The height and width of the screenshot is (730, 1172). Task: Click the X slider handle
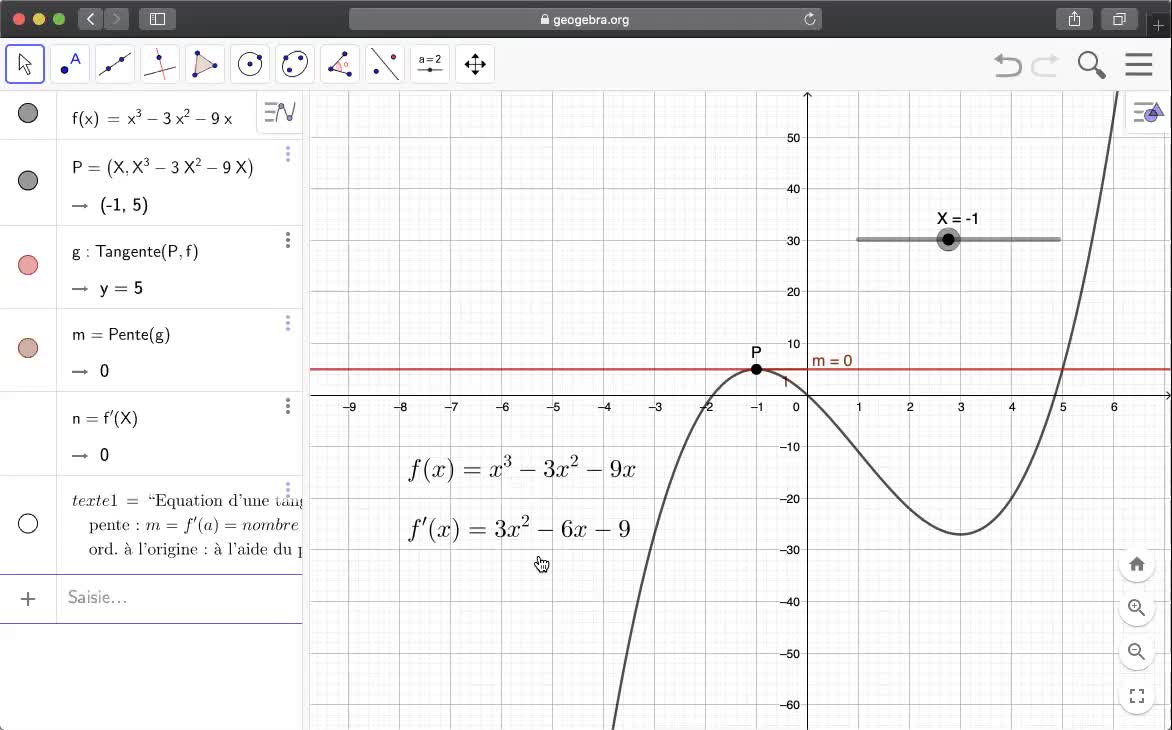948,239
